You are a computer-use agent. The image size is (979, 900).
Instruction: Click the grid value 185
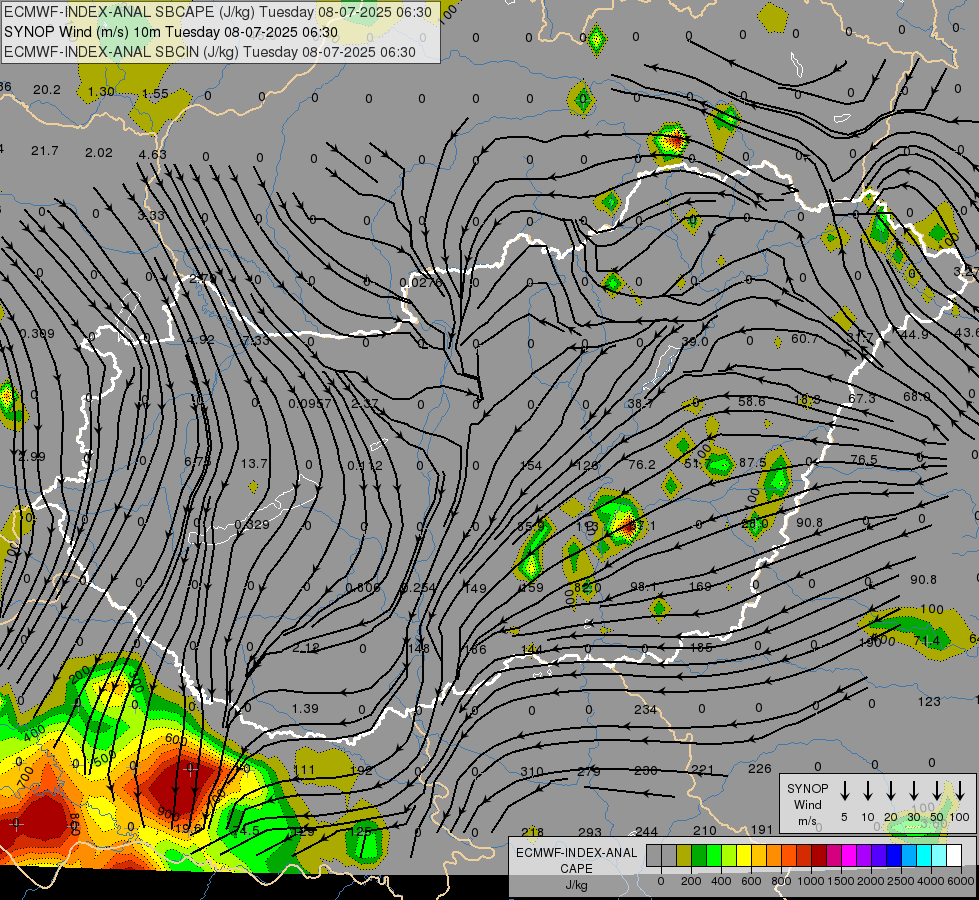[x=701, y=648]
